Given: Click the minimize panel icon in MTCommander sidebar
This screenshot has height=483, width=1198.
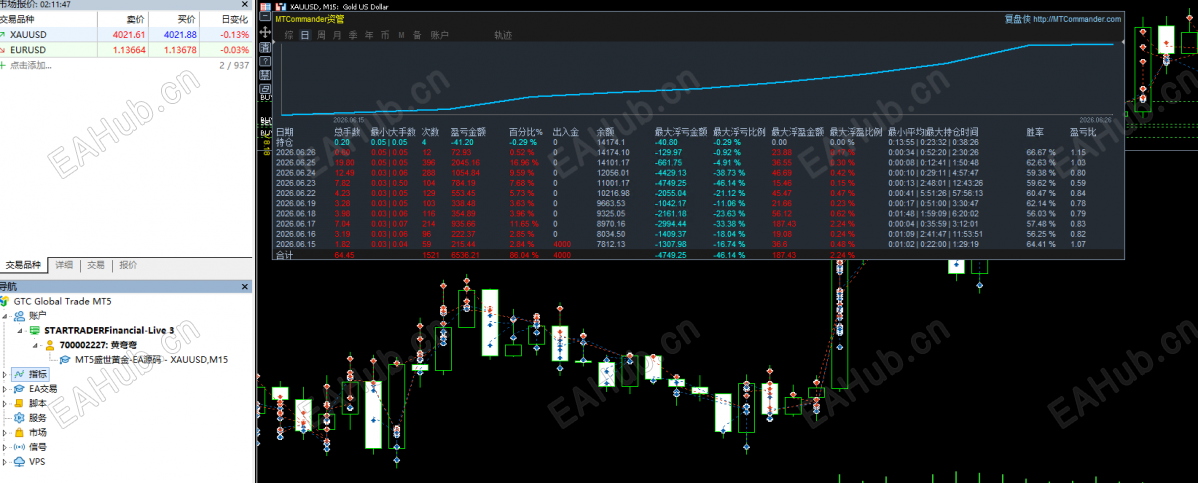Looking at the screenshot, I should pos(265,16).
